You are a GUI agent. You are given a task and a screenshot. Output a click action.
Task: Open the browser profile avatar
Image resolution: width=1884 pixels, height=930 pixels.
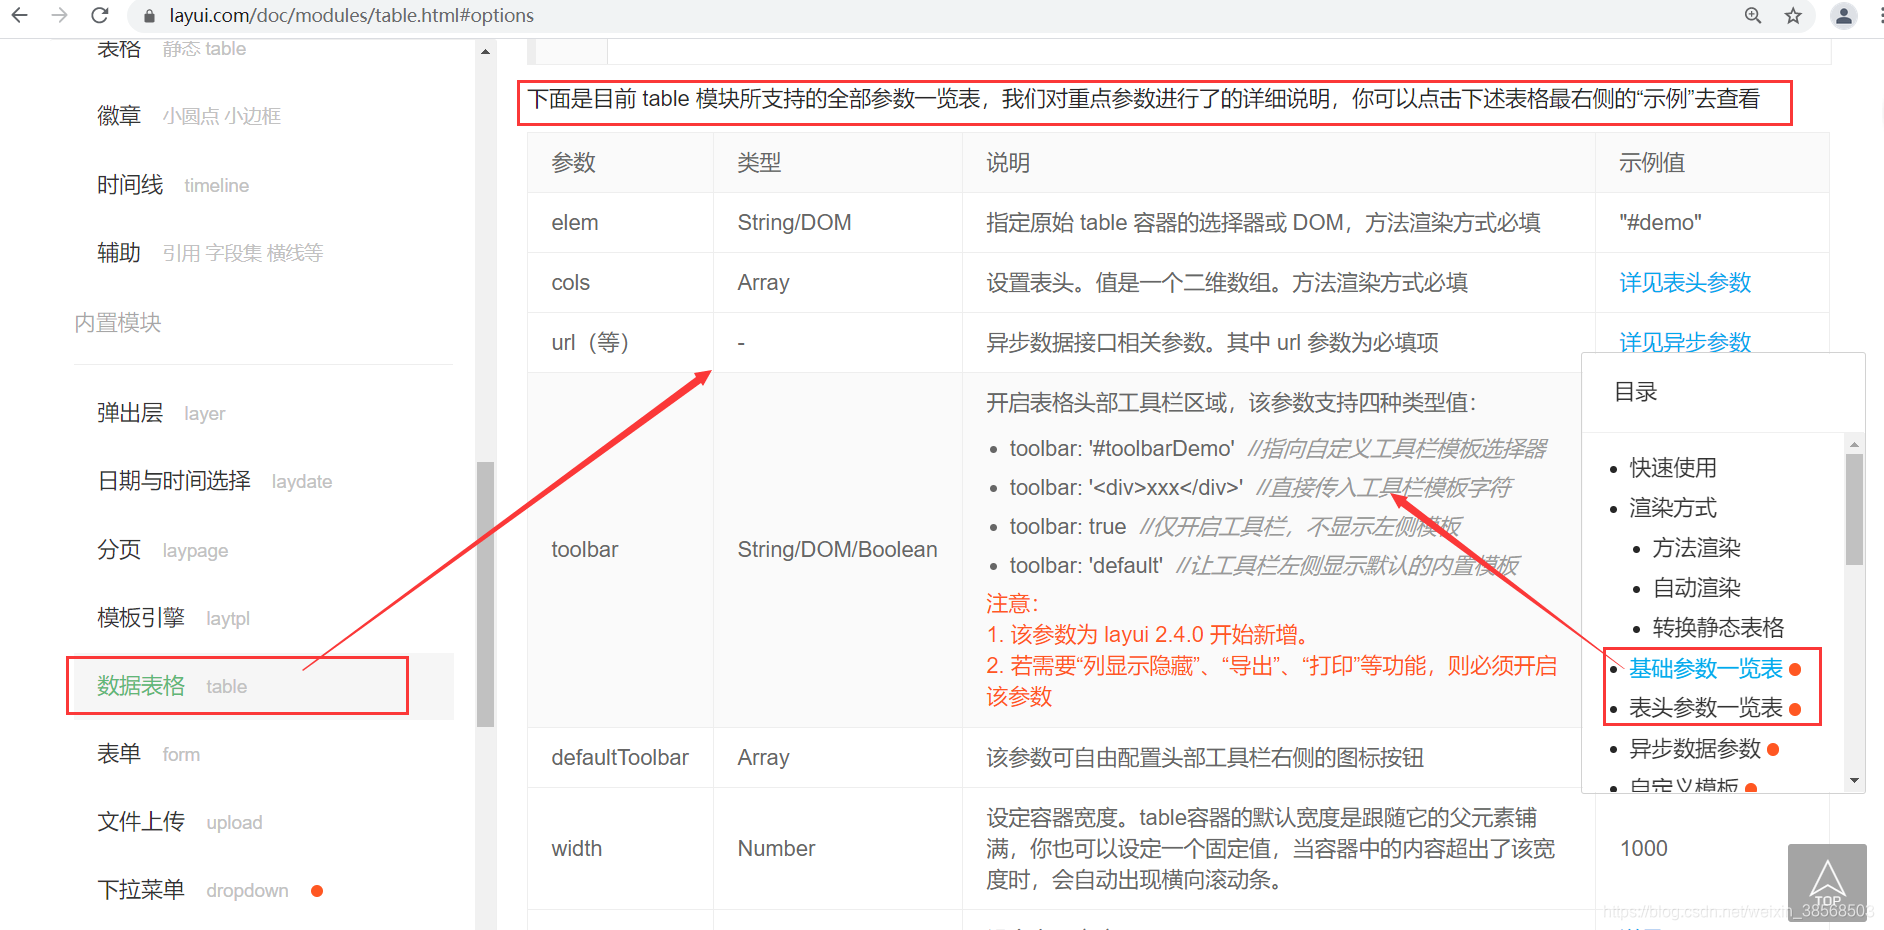coord(1844,15)
